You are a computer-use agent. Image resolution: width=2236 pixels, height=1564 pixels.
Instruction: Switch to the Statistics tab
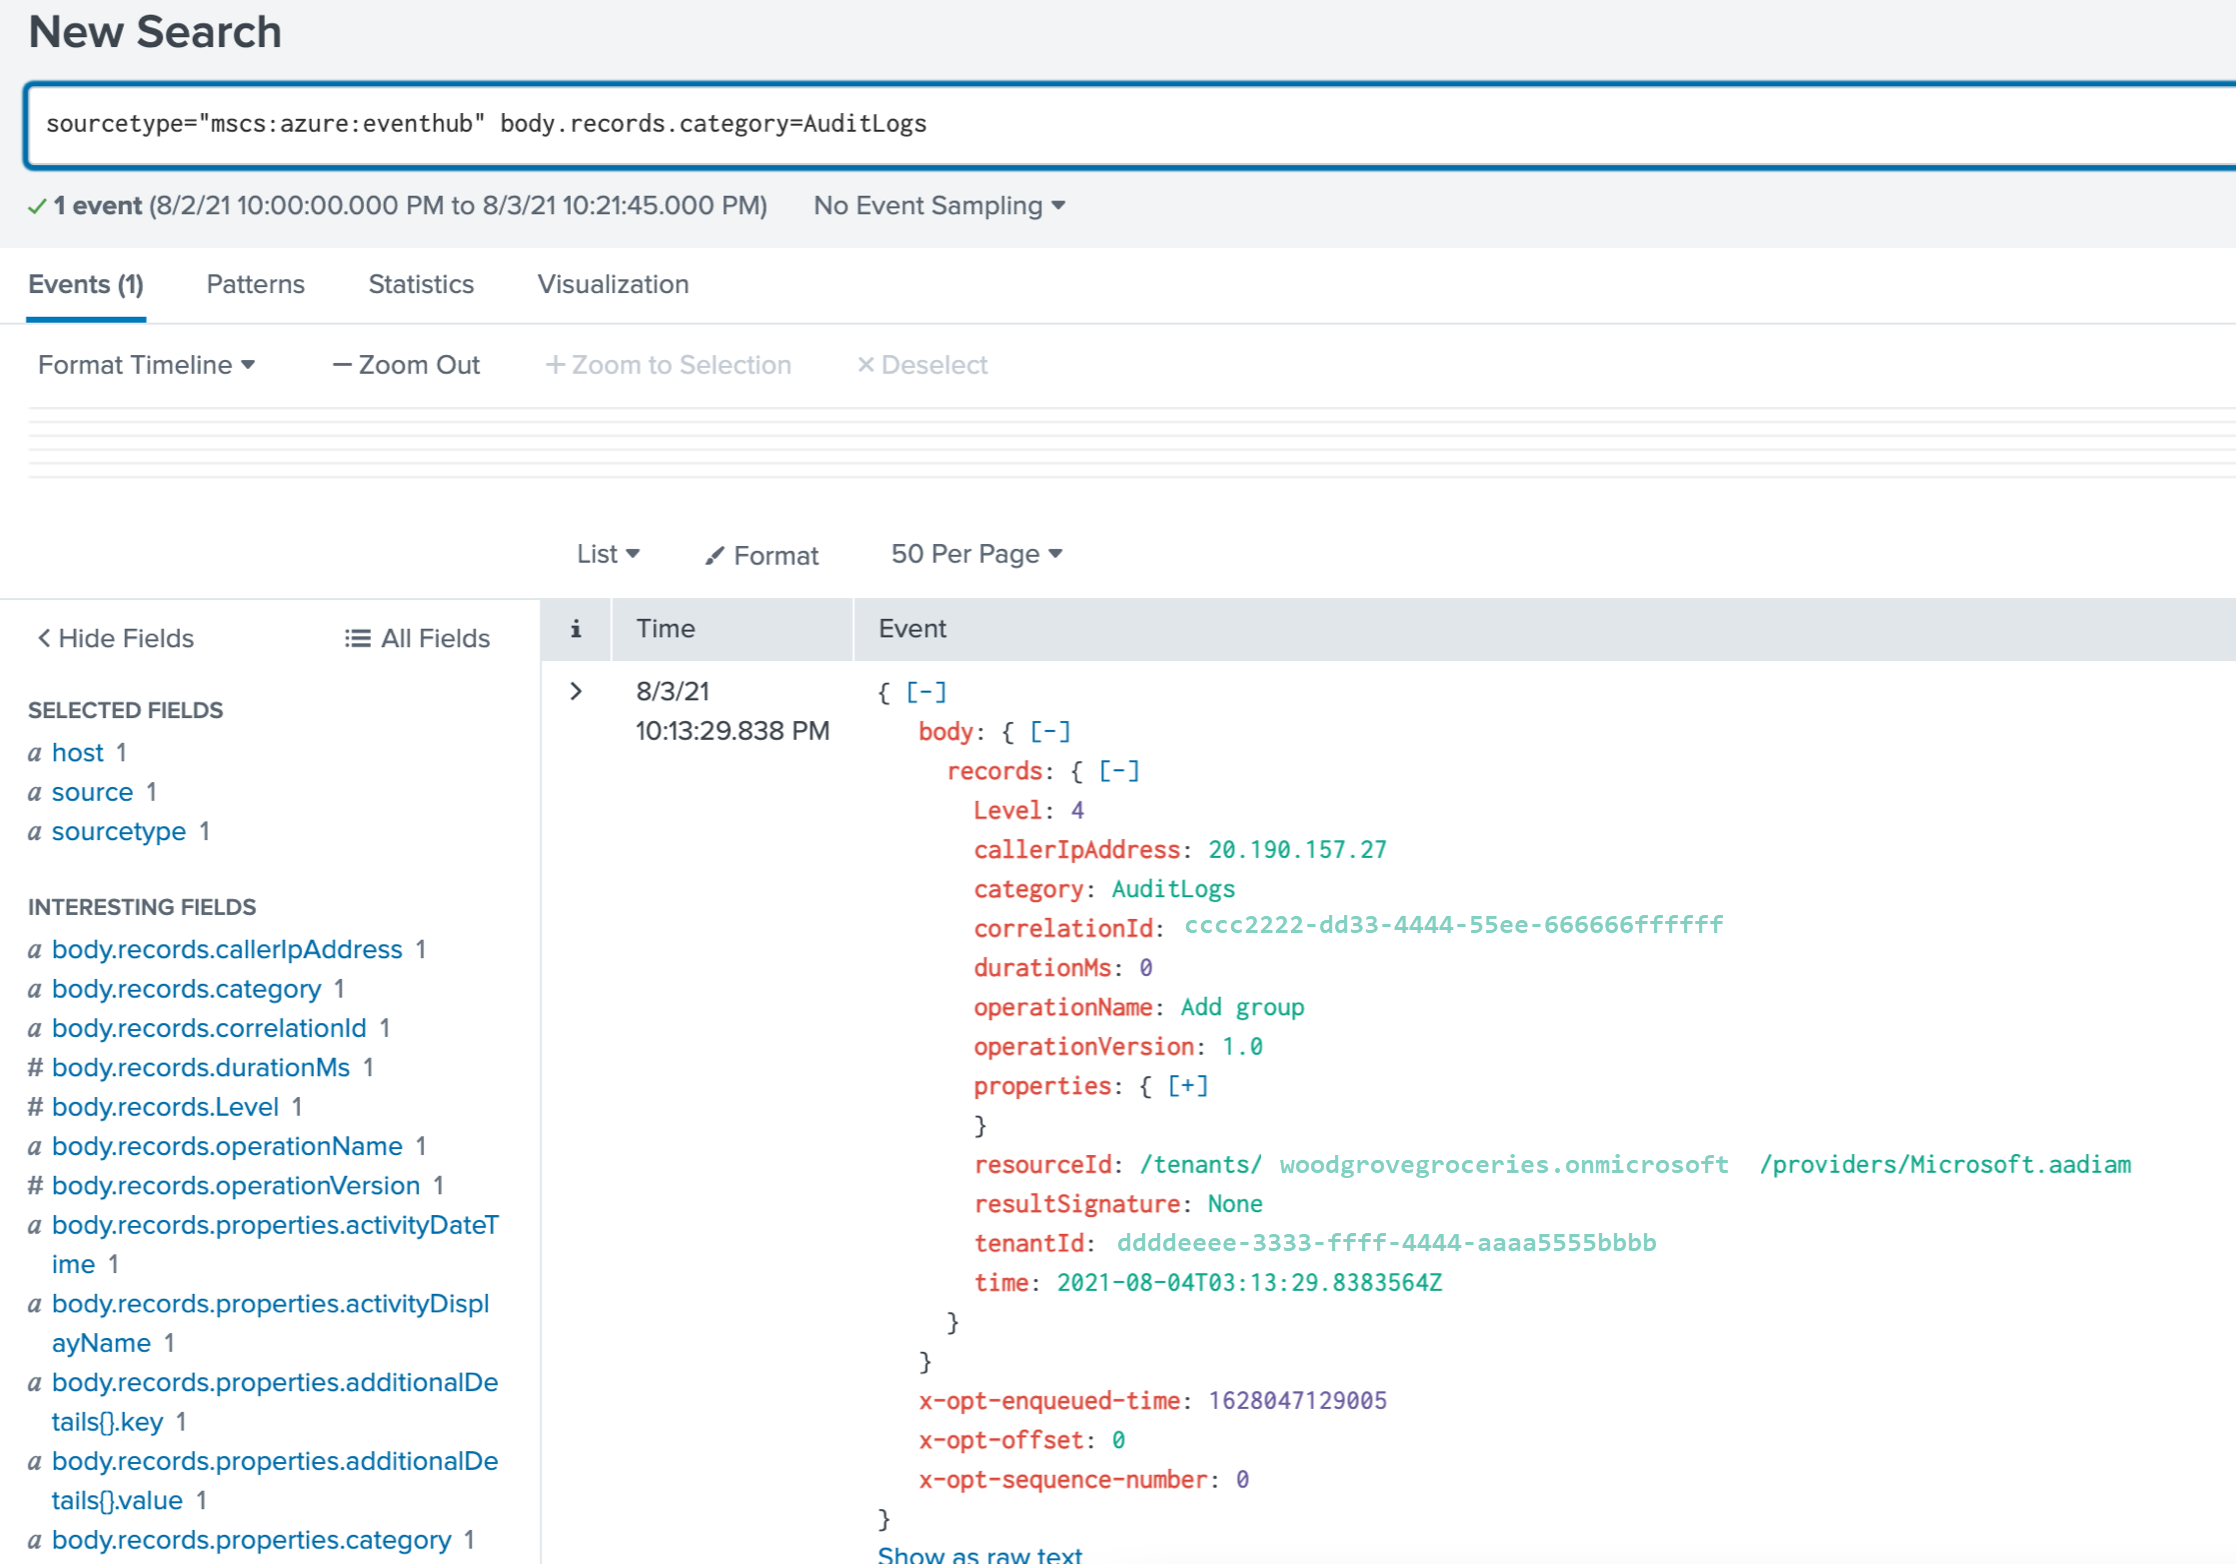pos(420,284)
